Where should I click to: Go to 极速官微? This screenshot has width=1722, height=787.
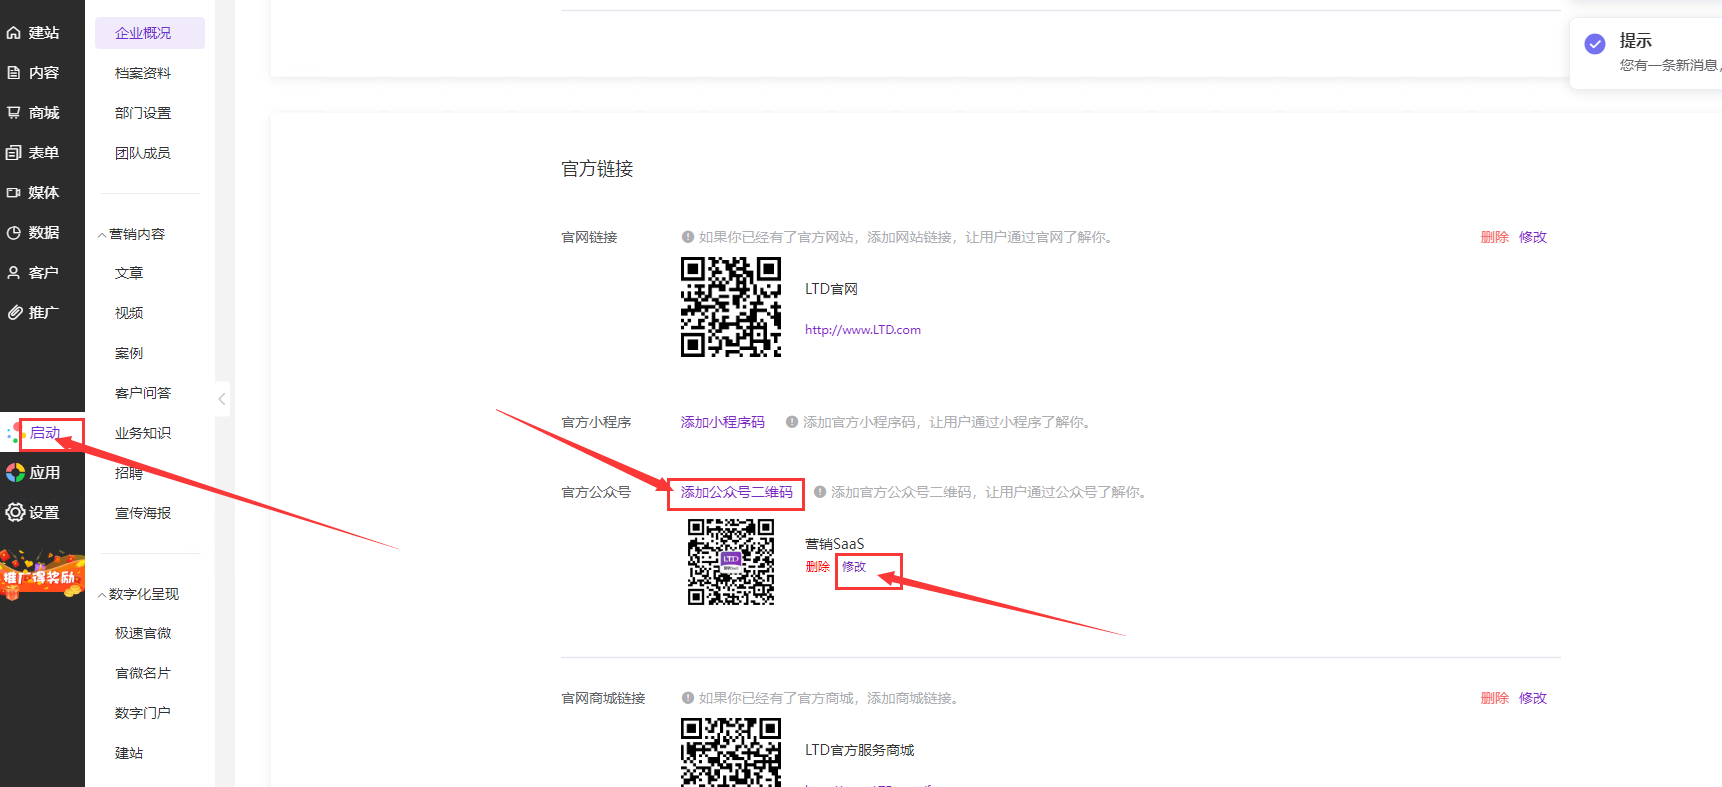point(143,633)
